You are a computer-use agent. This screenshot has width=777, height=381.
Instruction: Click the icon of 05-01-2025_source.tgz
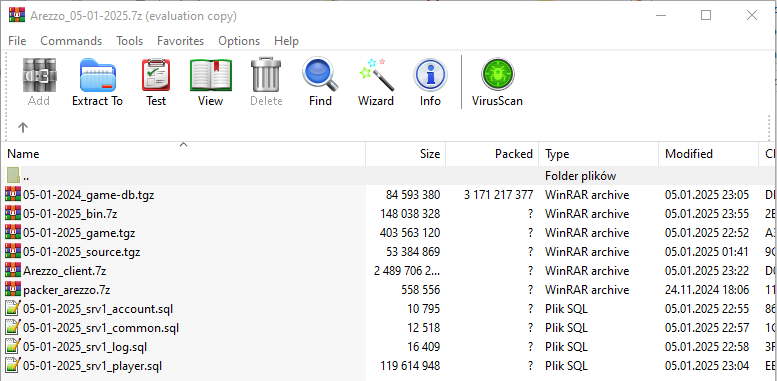(x=13, y=251)
